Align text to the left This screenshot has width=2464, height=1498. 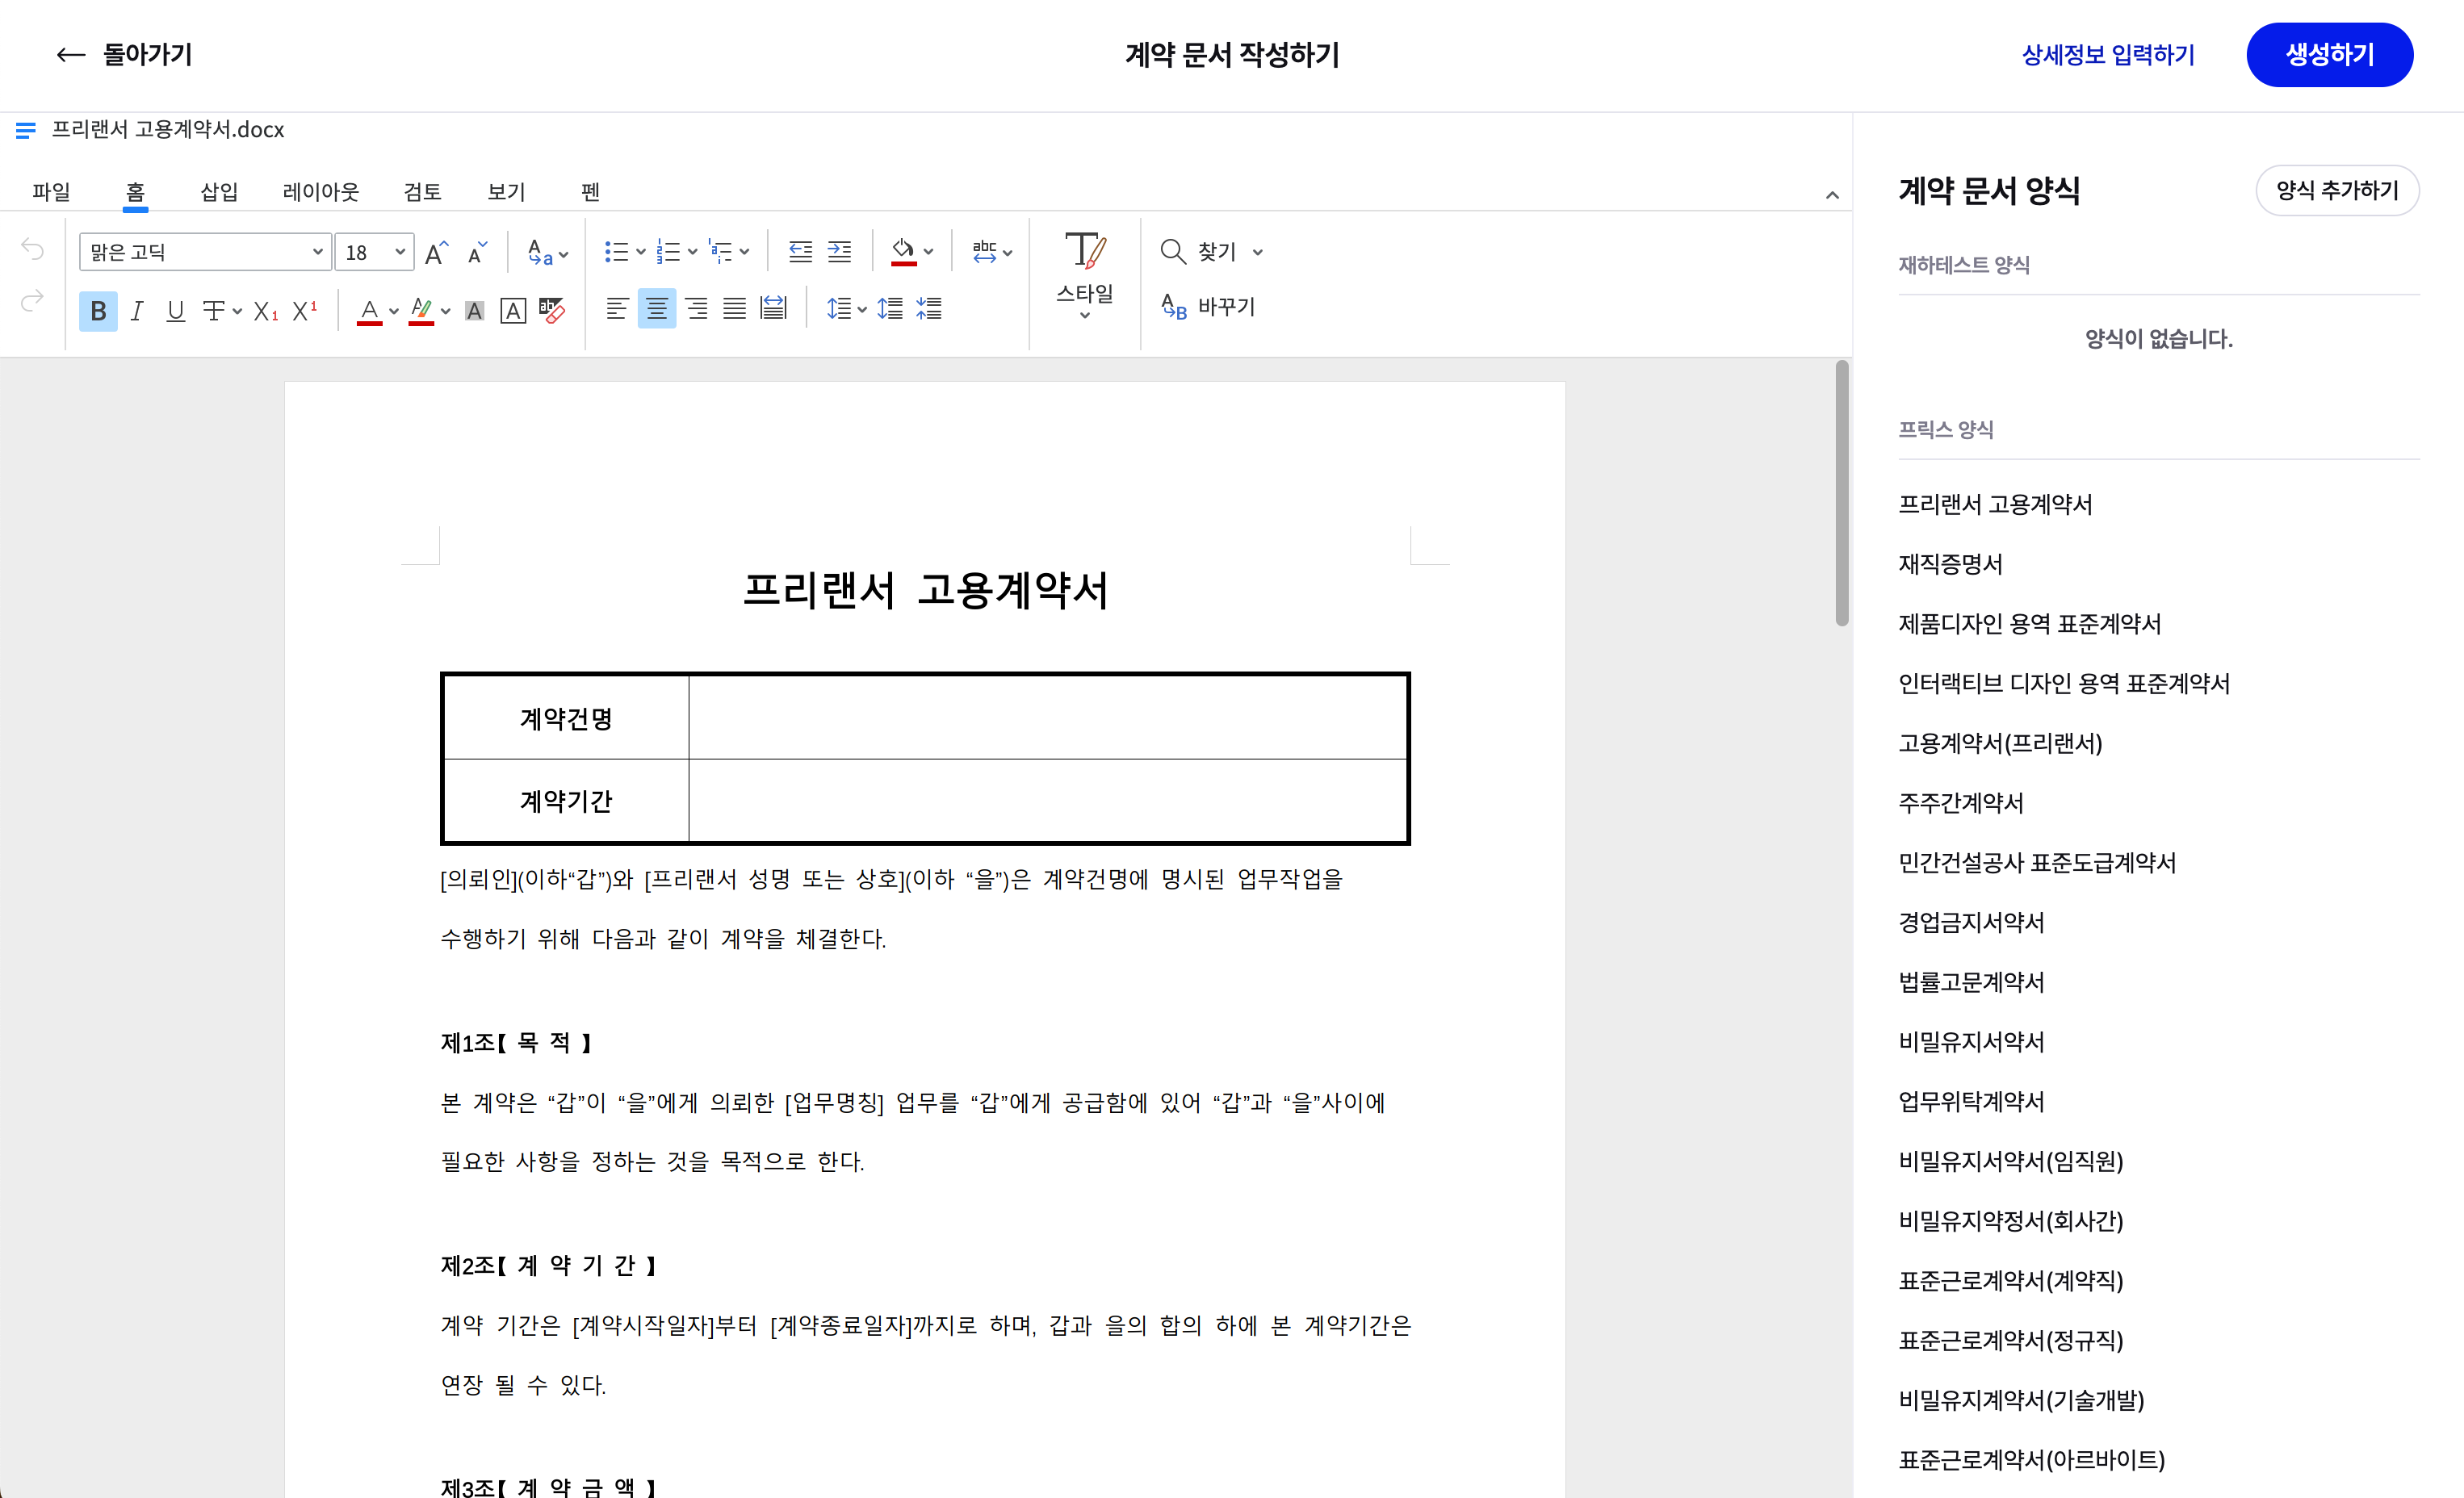pos(617,308)
